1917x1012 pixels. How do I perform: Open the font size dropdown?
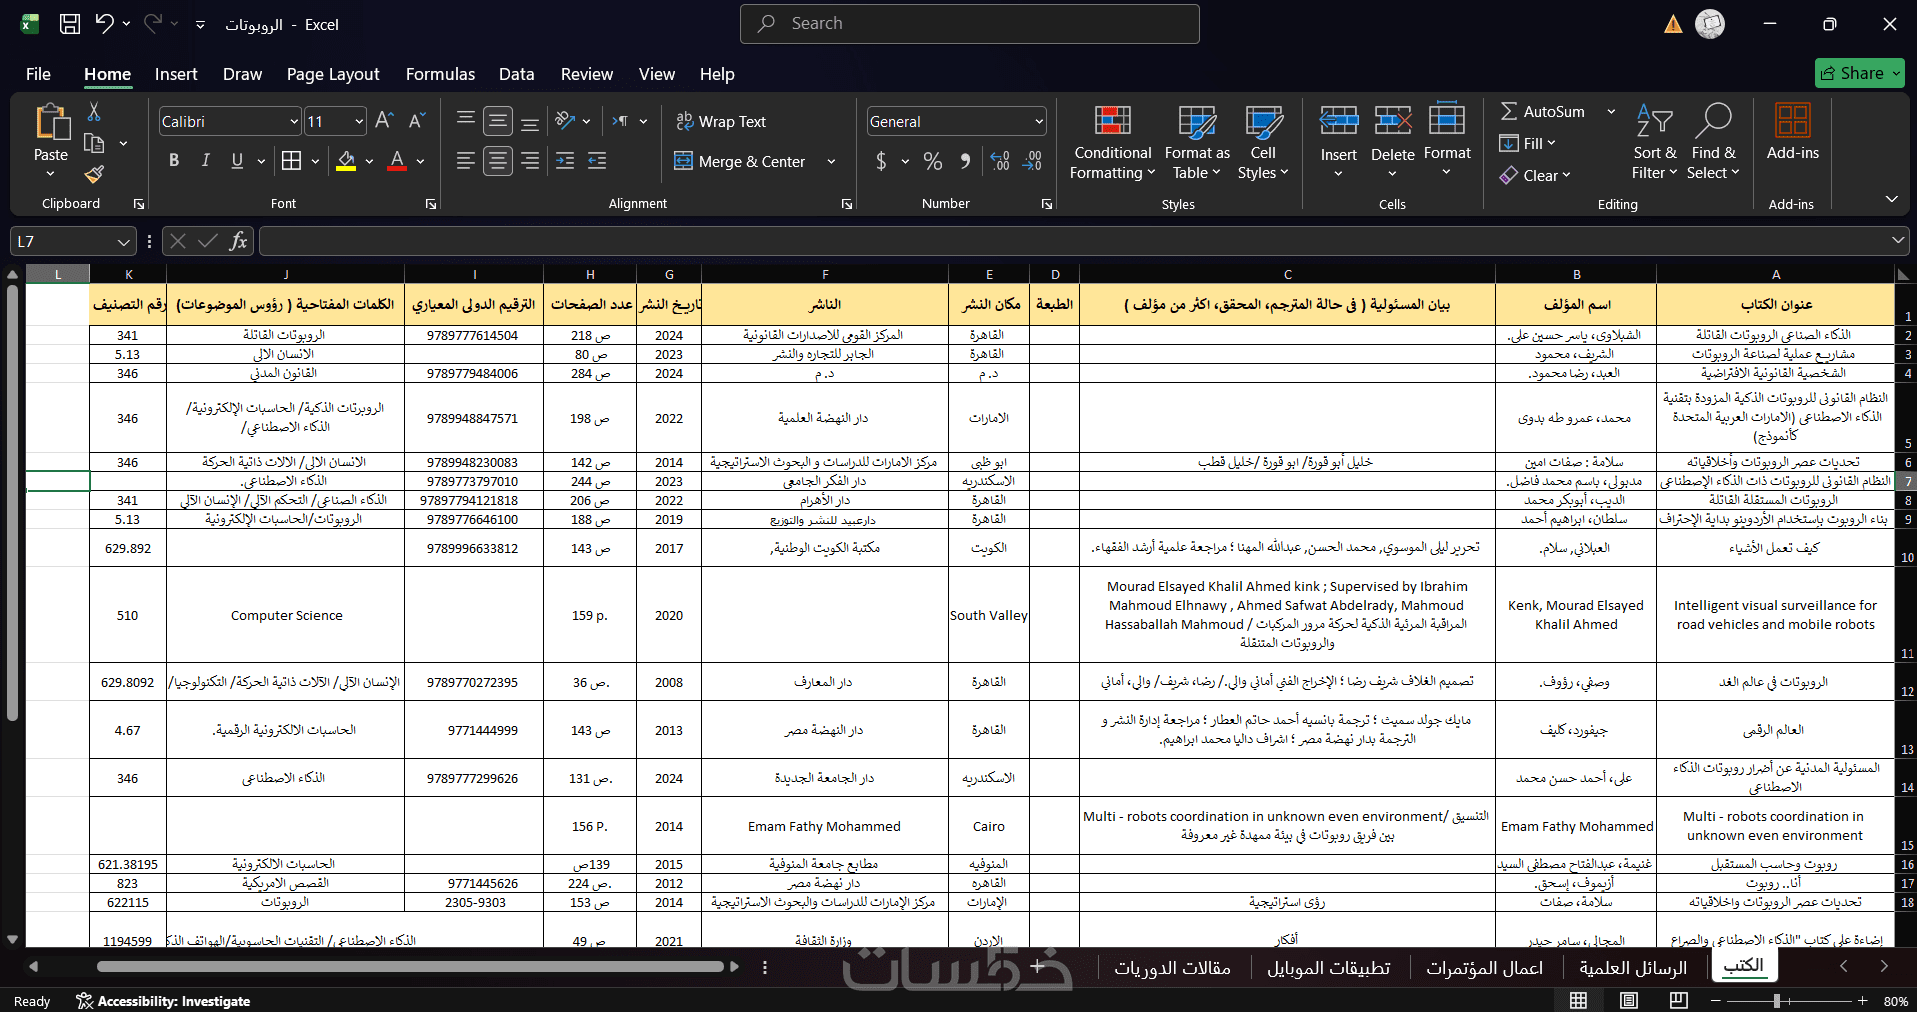[x=359, y=122]
